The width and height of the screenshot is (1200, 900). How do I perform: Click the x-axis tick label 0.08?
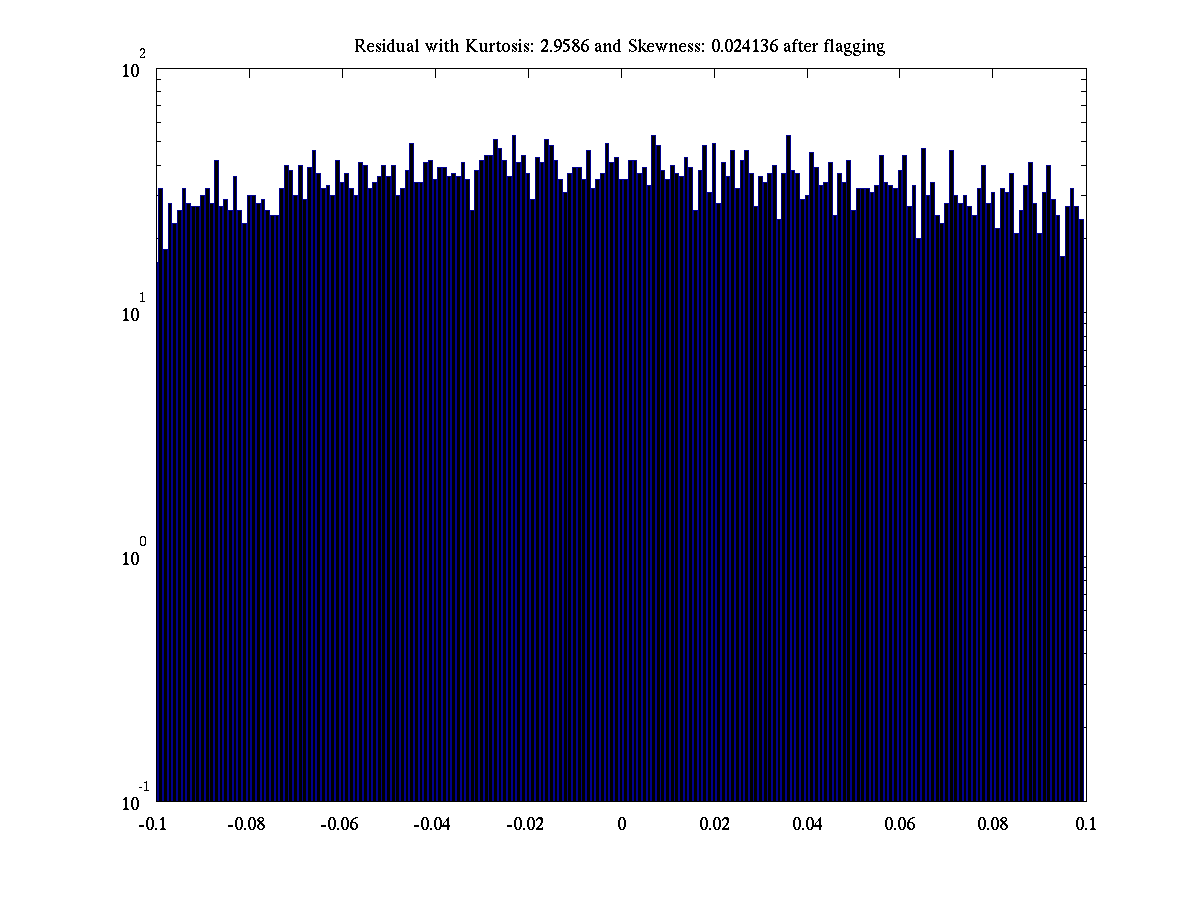coord(993,824)
